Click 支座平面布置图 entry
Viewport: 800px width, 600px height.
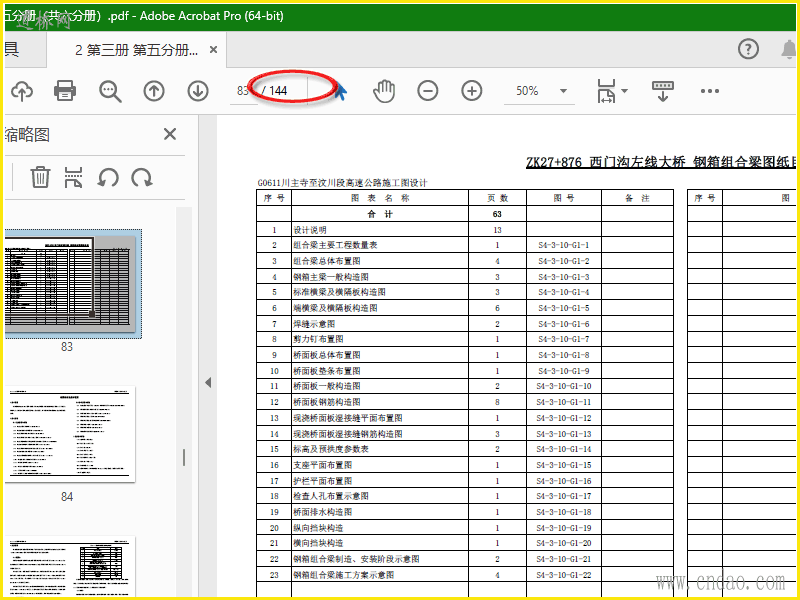pos(322,465)
